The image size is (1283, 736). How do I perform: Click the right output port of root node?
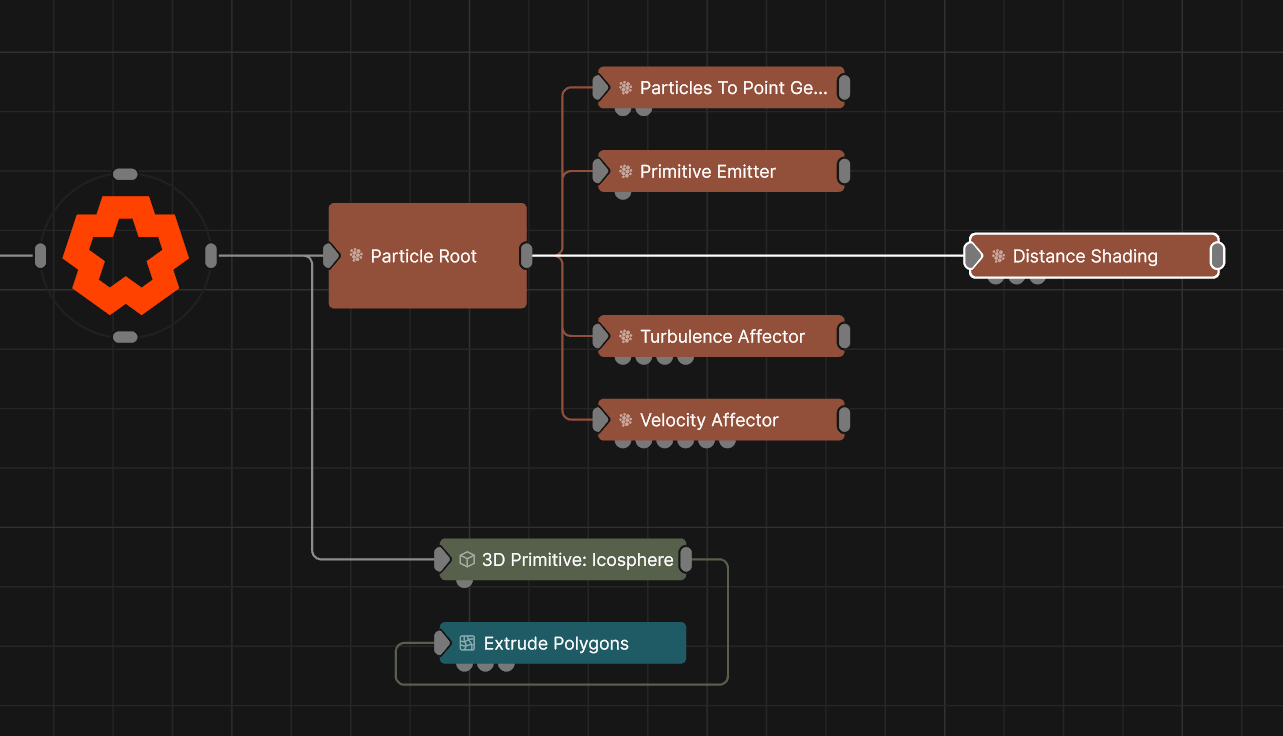211,256
